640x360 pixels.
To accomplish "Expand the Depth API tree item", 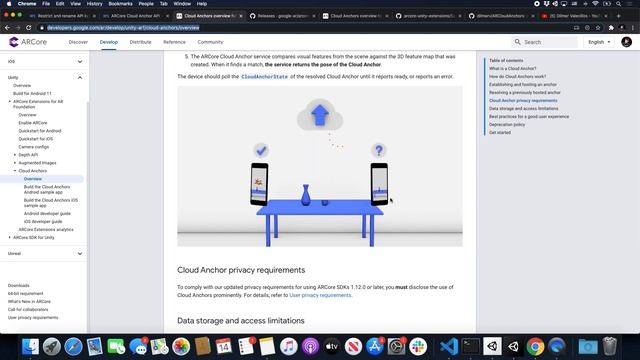I will coord(15,155).
